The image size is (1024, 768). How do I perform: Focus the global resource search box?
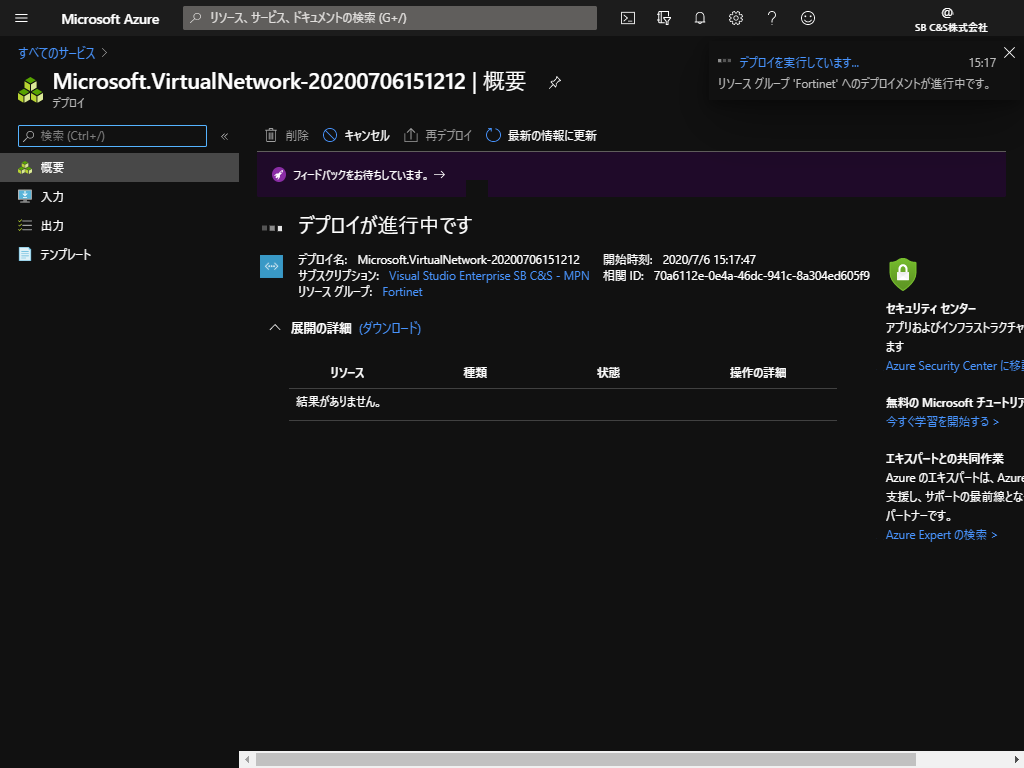390,18
